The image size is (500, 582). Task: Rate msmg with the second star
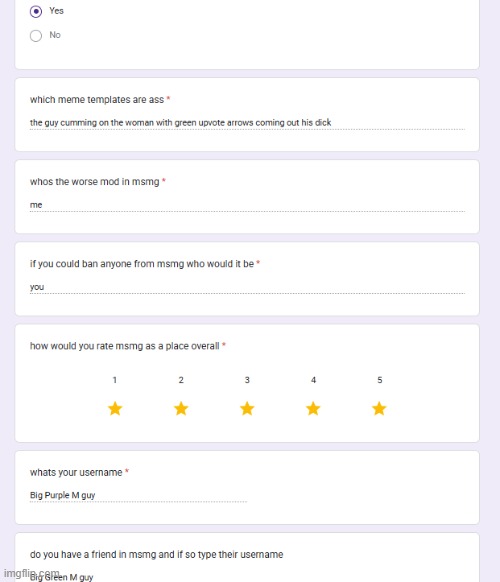(181, 409)
